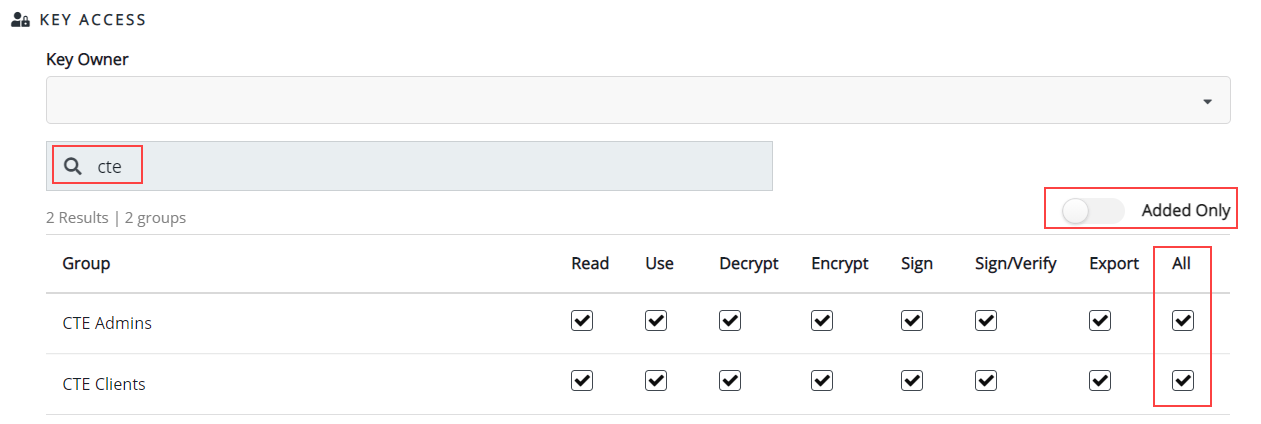Uncheck Use for CTE Admins
1261x424 pixels.
[x=656, y=321]
